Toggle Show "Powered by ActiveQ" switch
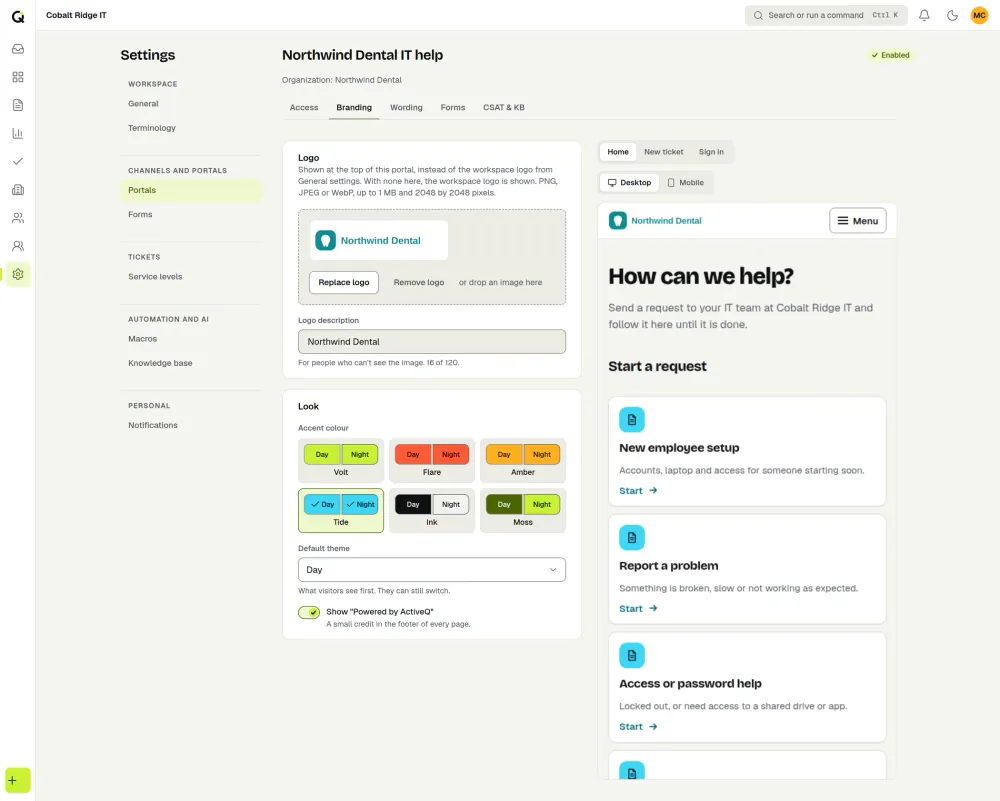Image resolution: width=1000 pixels, height=801 pixels. [309, 612]
